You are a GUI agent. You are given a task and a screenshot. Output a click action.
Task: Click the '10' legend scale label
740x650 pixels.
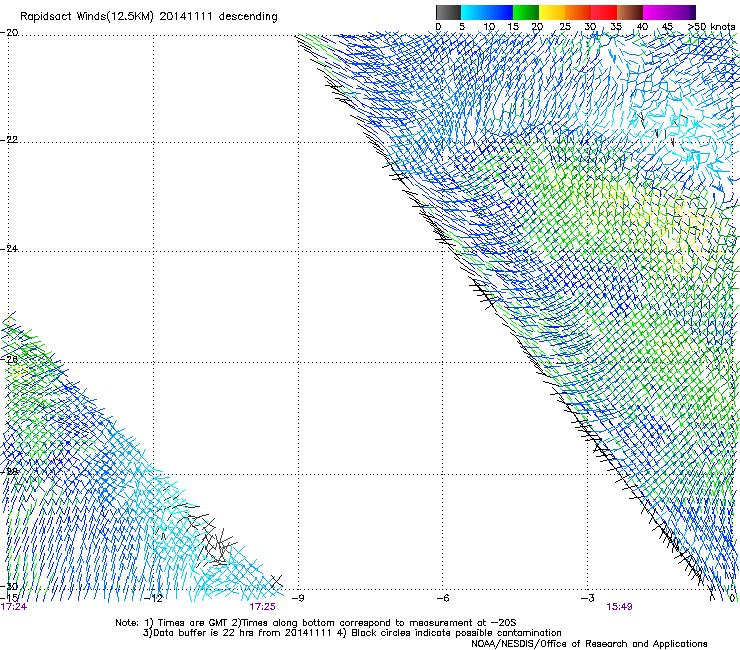(489, 27)
